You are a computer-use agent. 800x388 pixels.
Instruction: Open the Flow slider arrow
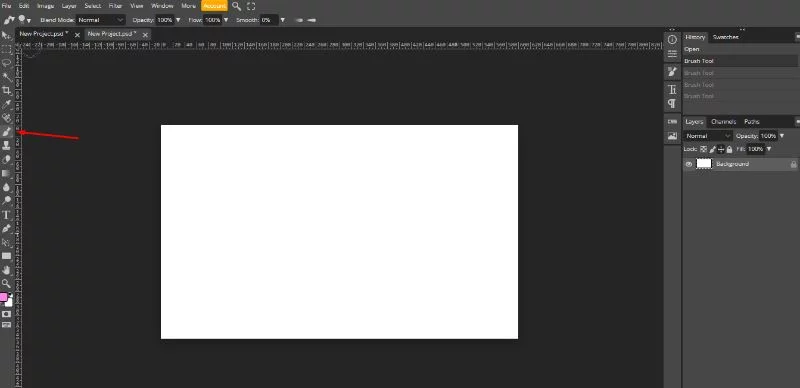[226, 20]
